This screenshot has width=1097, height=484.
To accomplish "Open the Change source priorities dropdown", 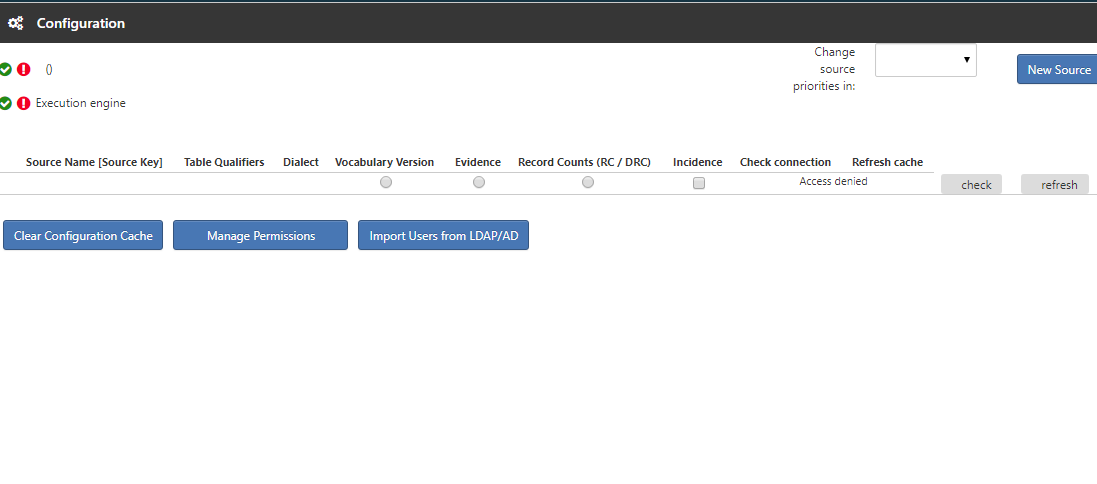I will 926,60.
